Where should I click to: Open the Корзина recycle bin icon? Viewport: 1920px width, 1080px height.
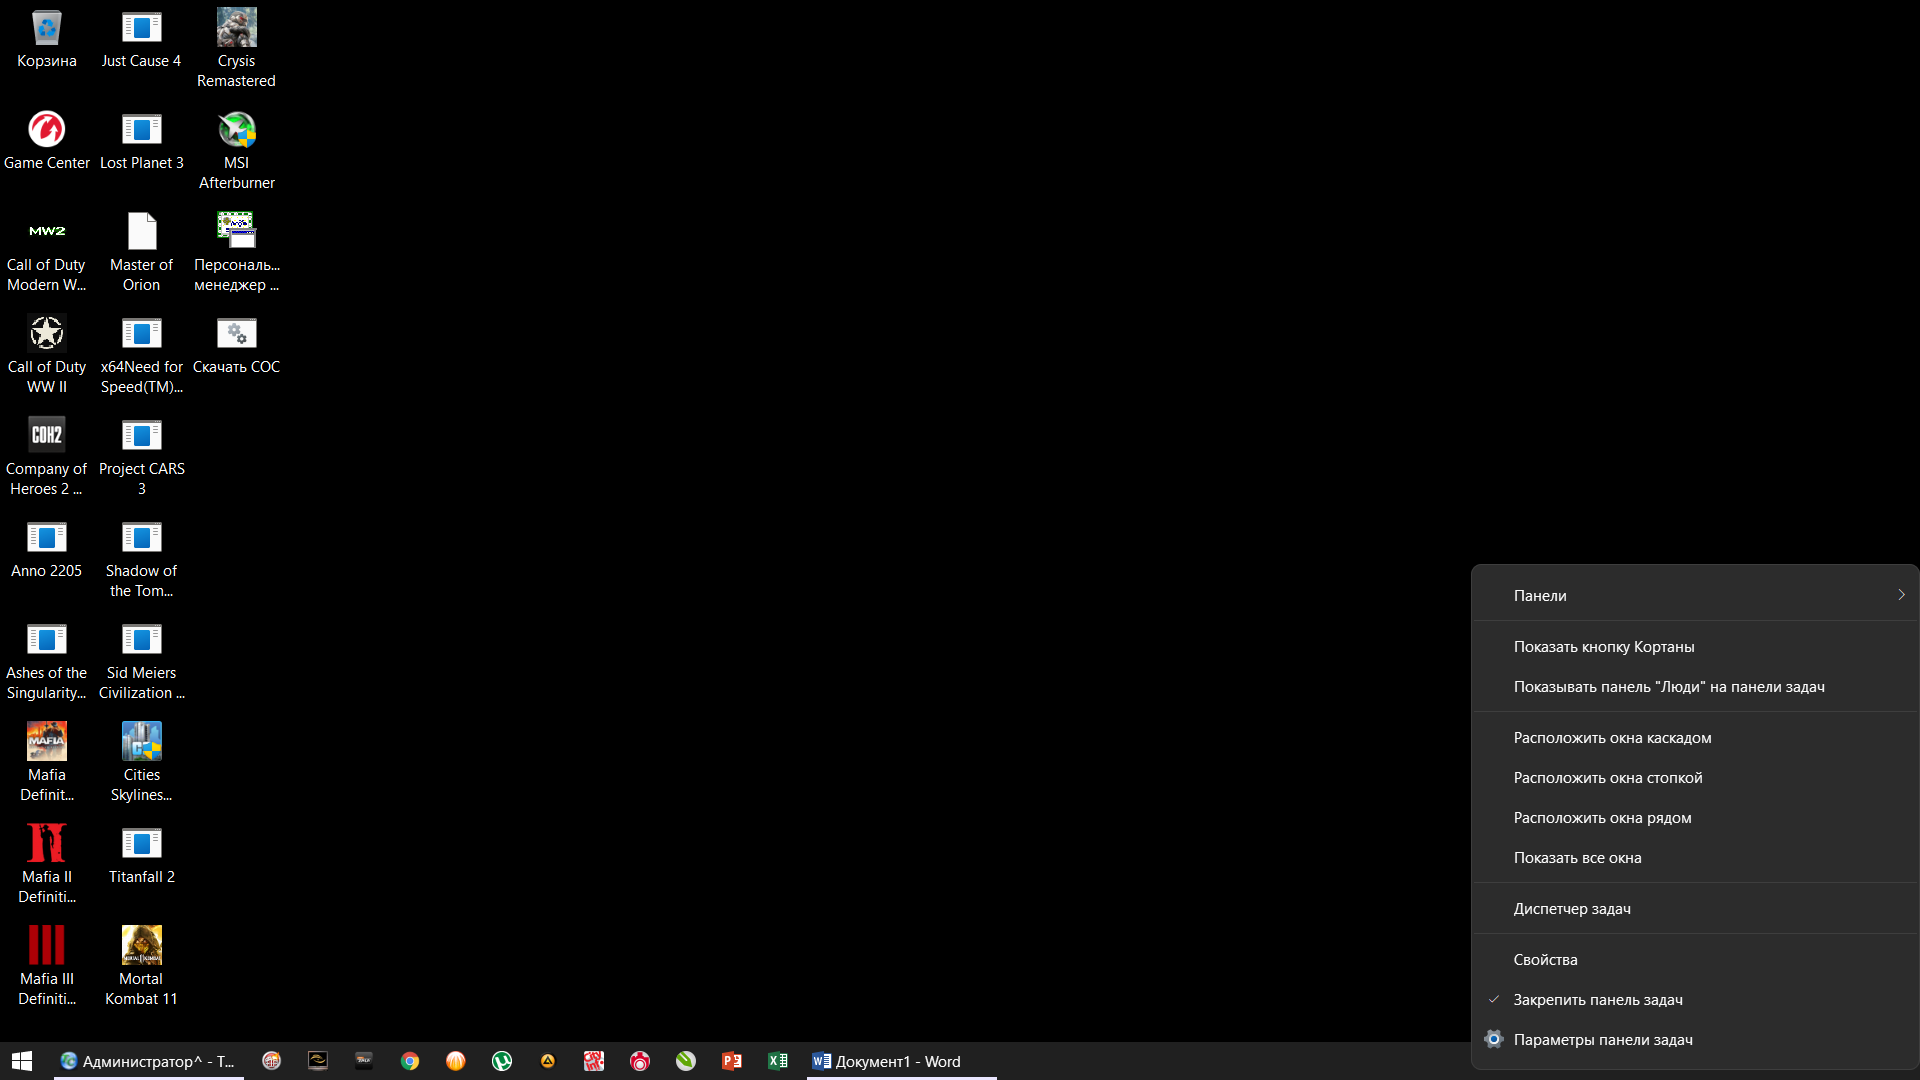pos(46,40)
